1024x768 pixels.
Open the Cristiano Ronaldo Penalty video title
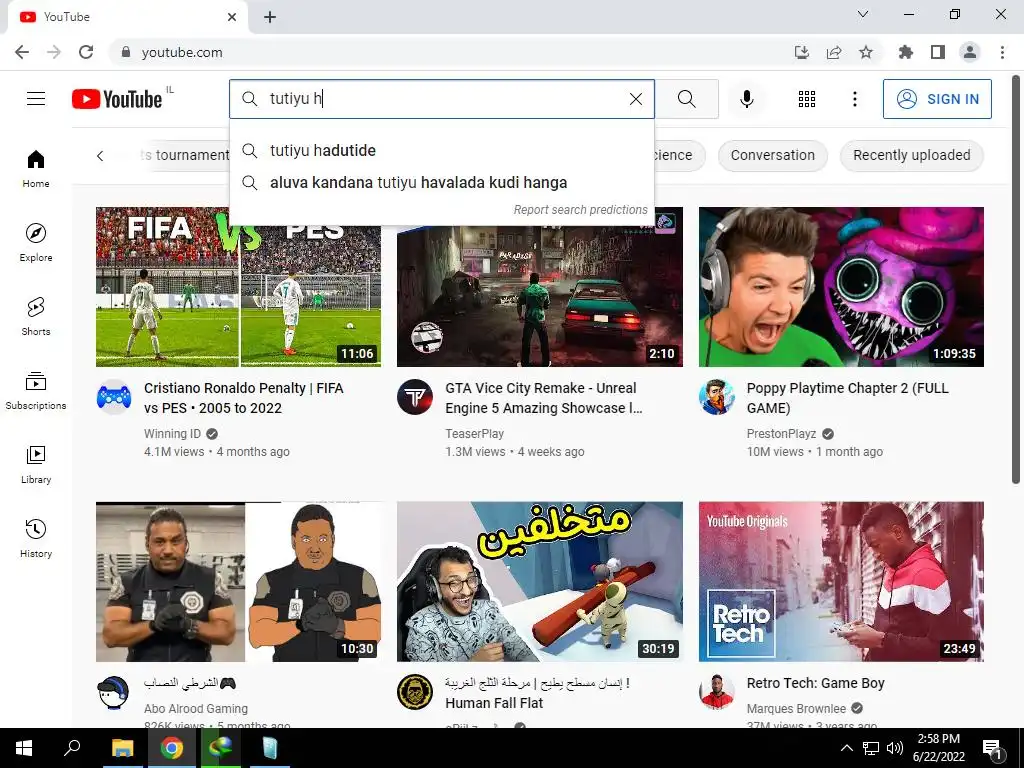point(244,398)
